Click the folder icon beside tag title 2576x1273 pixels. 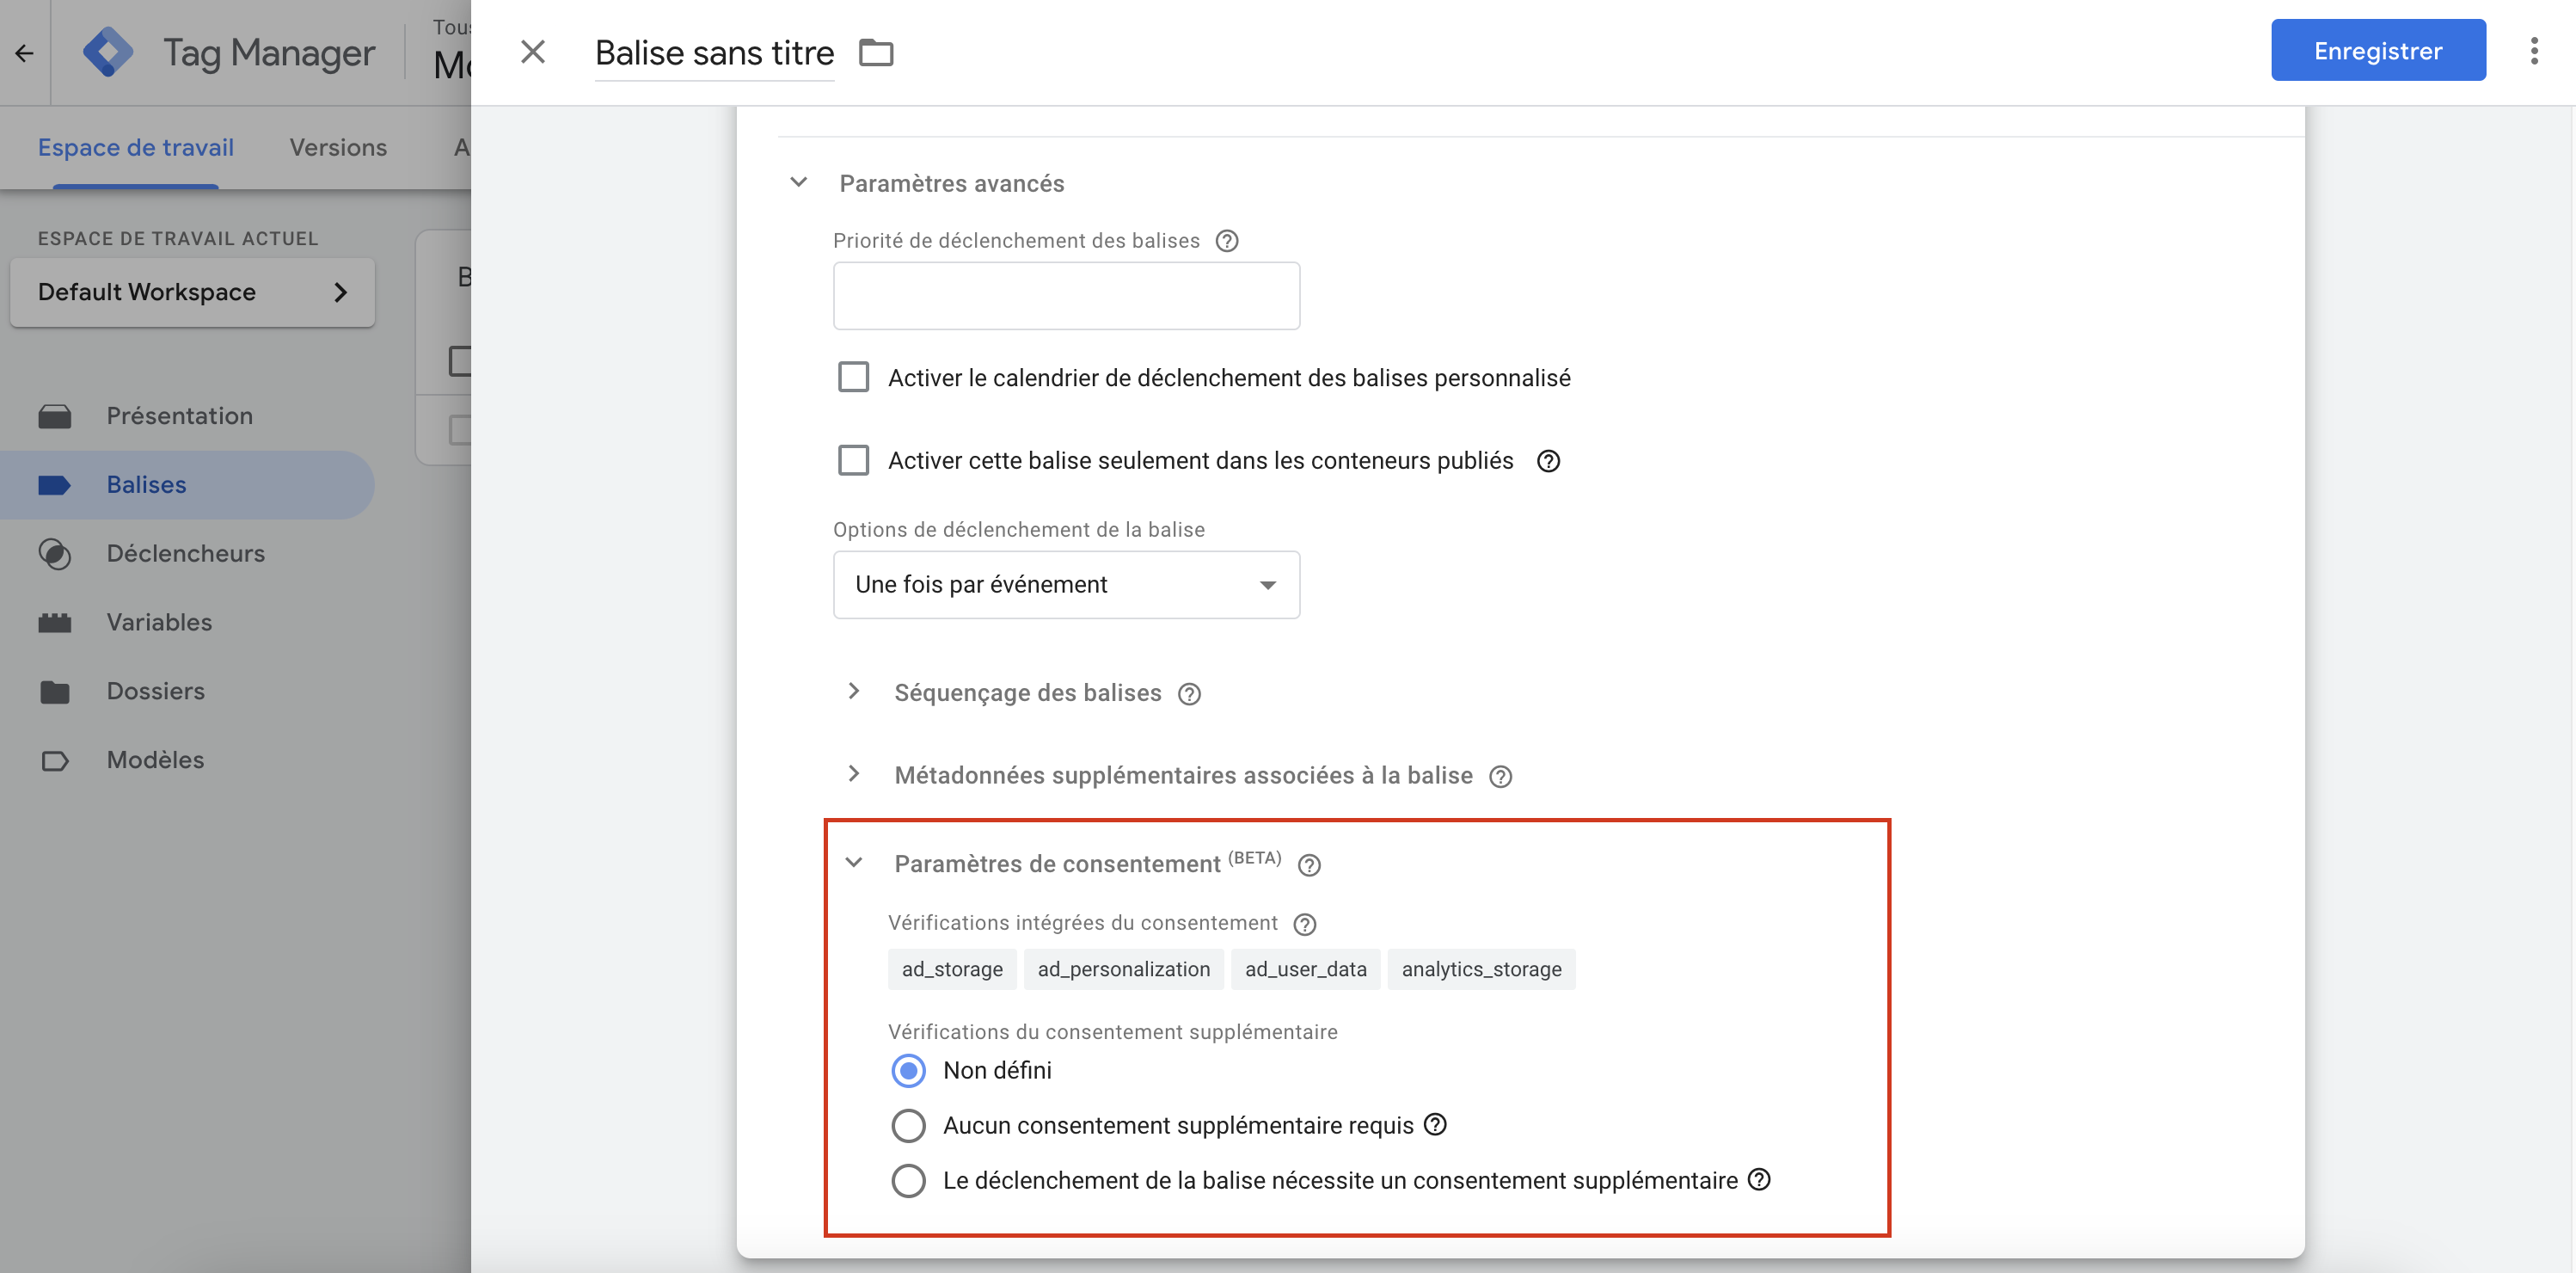pyautogui.click(x=876, y=53)
